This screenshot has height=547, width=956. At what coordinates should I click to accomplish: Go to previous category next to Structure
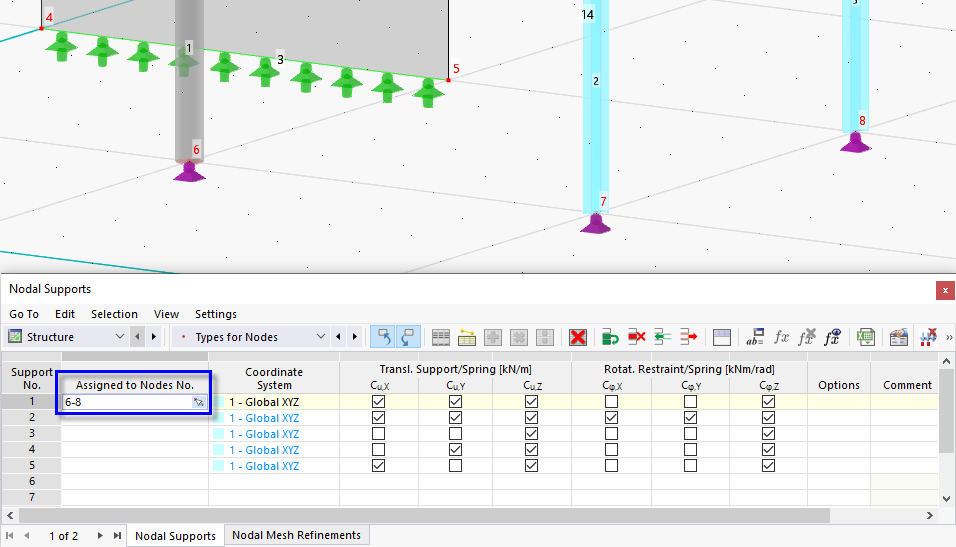click(137, 337)
